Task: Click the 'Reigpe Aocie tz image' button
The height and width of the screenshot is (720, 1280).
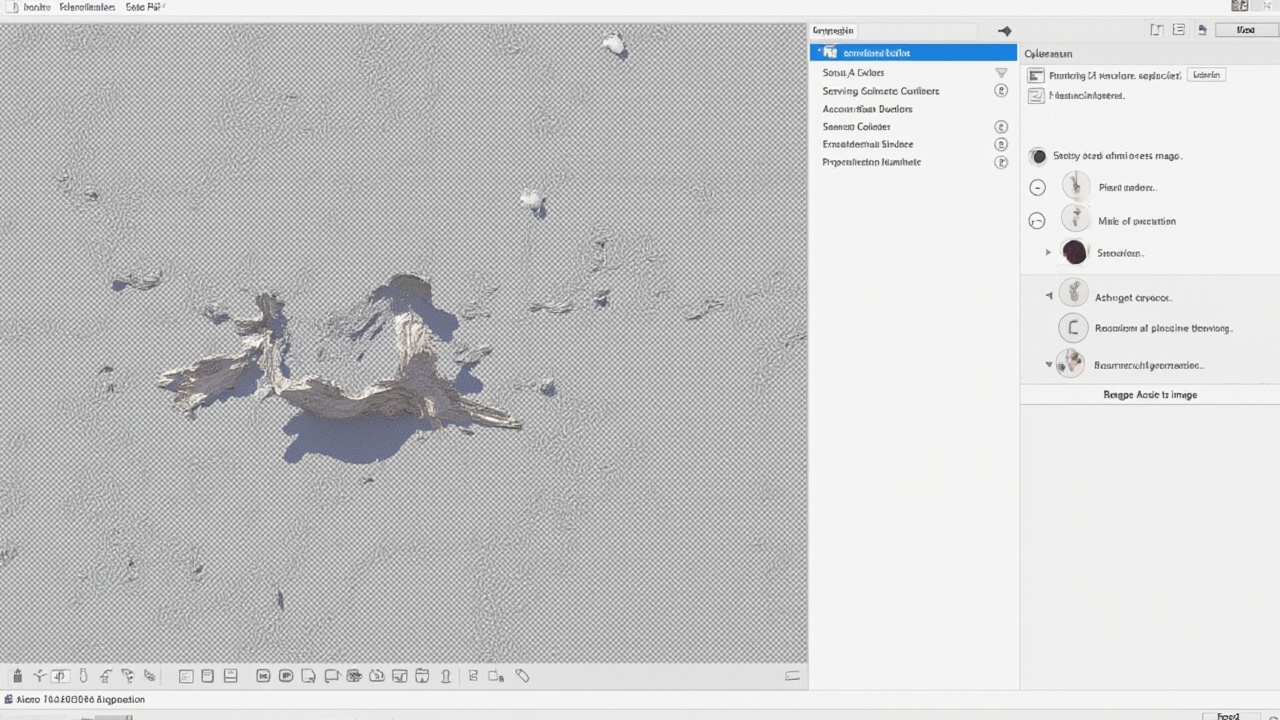Action: (x=1150, y=395)
